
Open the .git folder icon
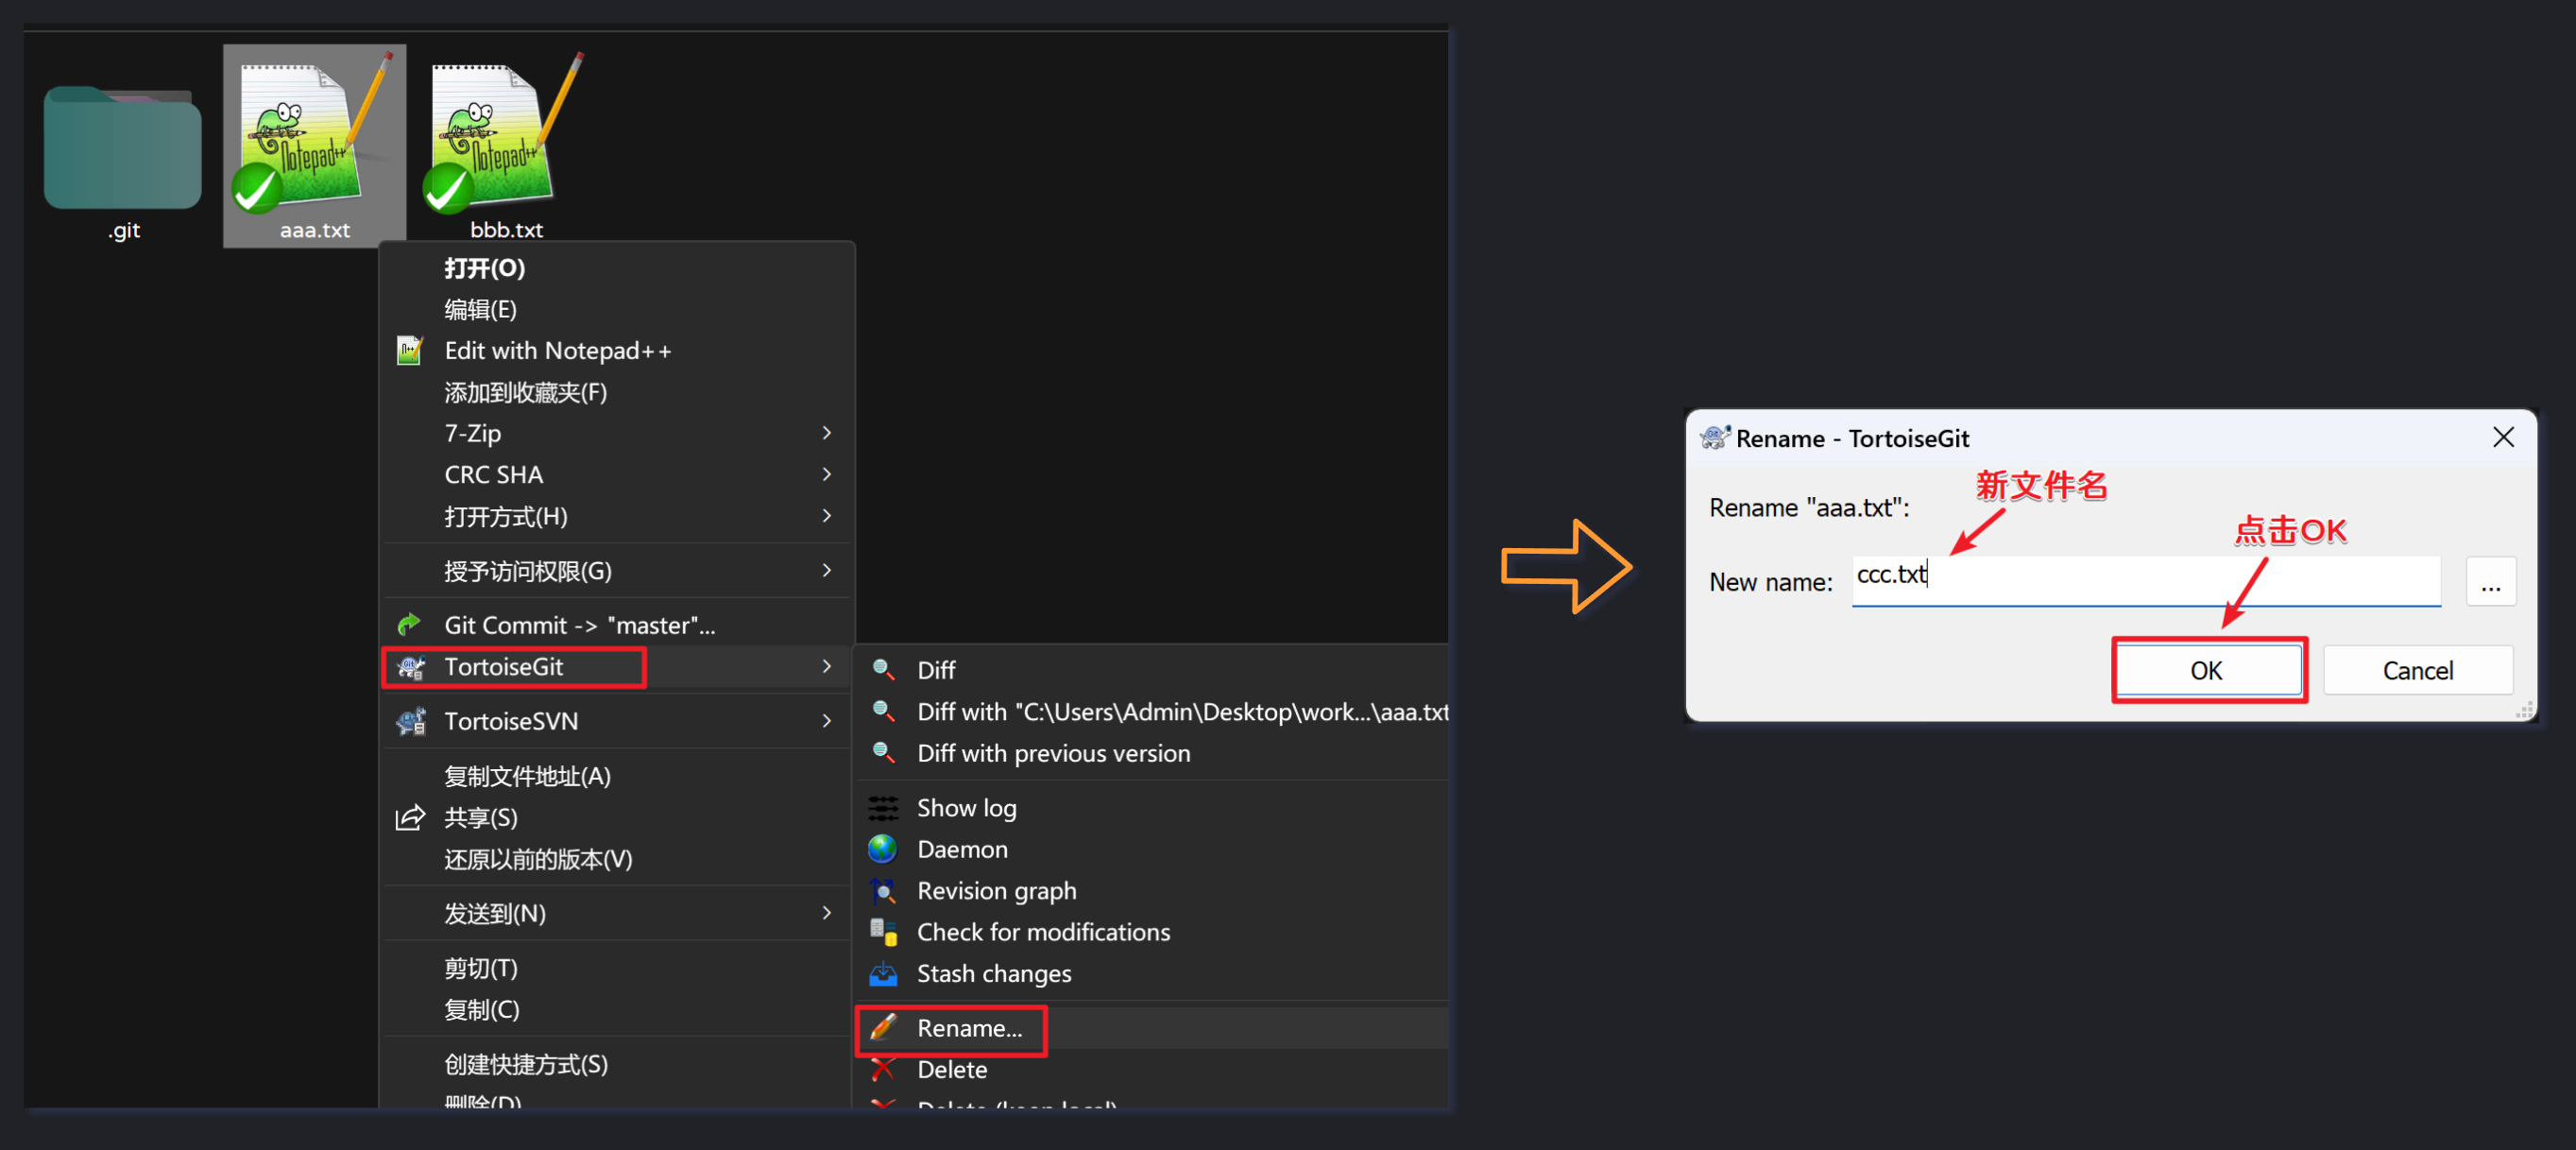coord(122,148)
